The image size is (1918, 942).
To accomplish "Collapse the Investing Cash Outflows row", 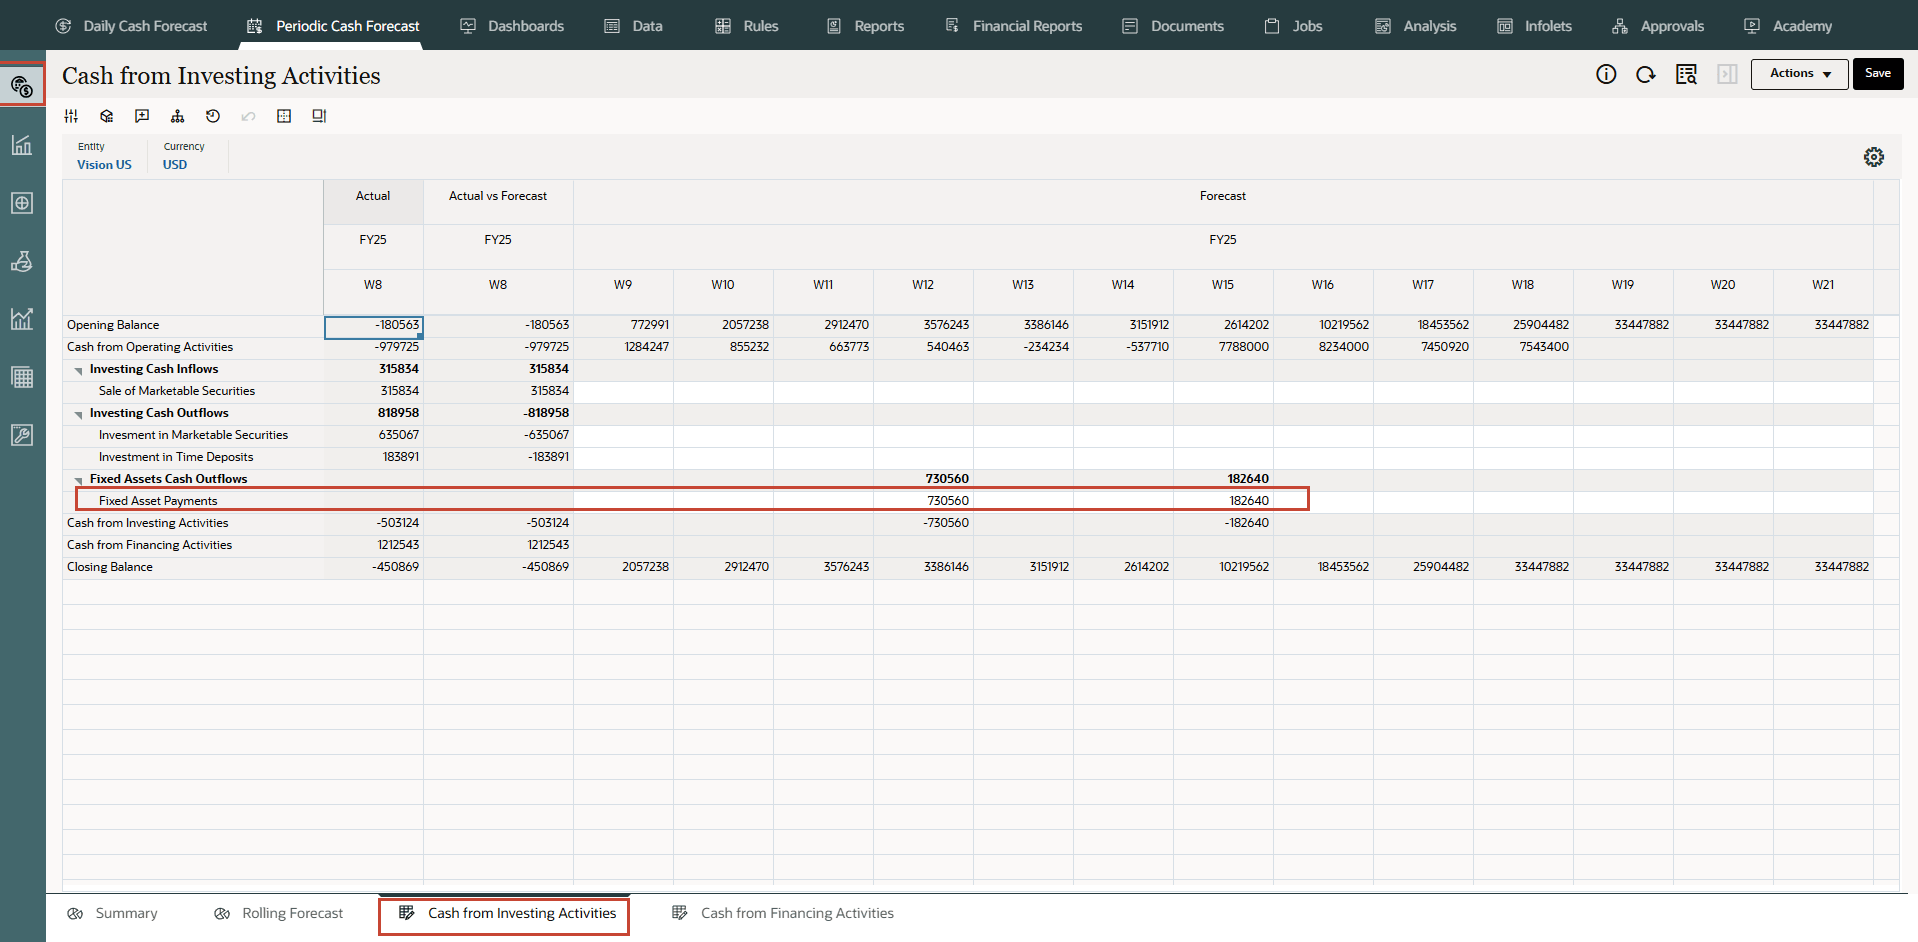I will tap(78, 414).
